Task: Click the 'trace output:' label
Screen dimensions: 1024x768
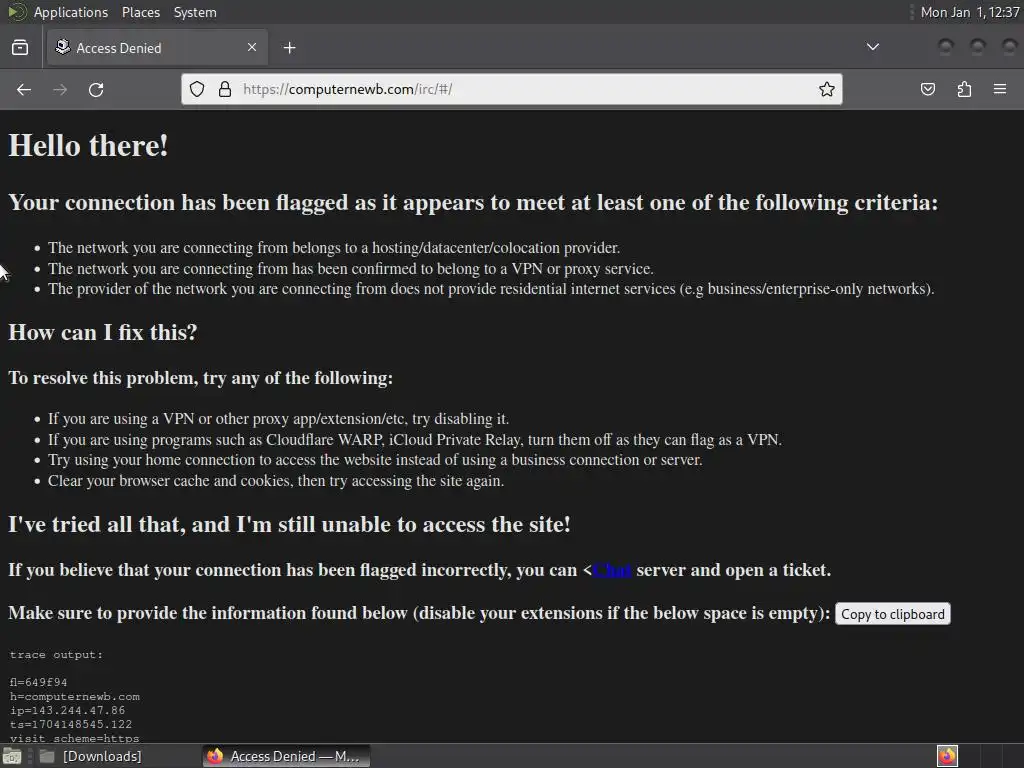Action: coord(56,655)
